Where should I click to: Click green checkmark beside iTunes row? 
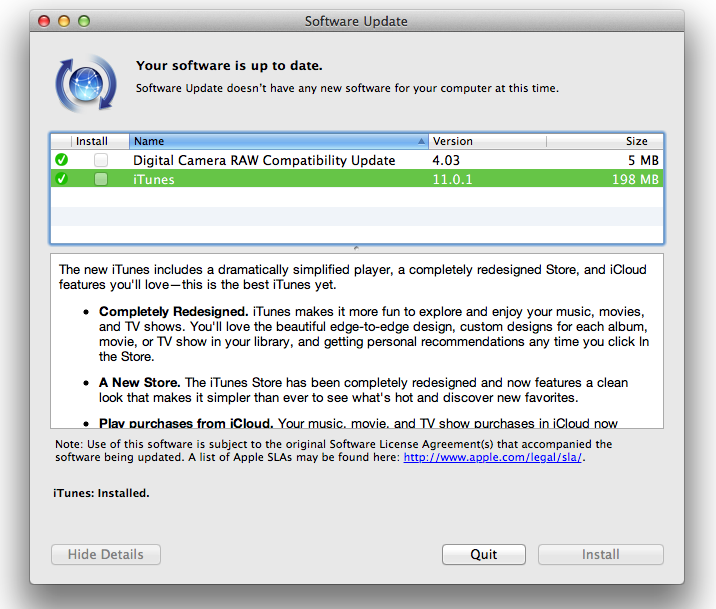(x=61, y=178)
